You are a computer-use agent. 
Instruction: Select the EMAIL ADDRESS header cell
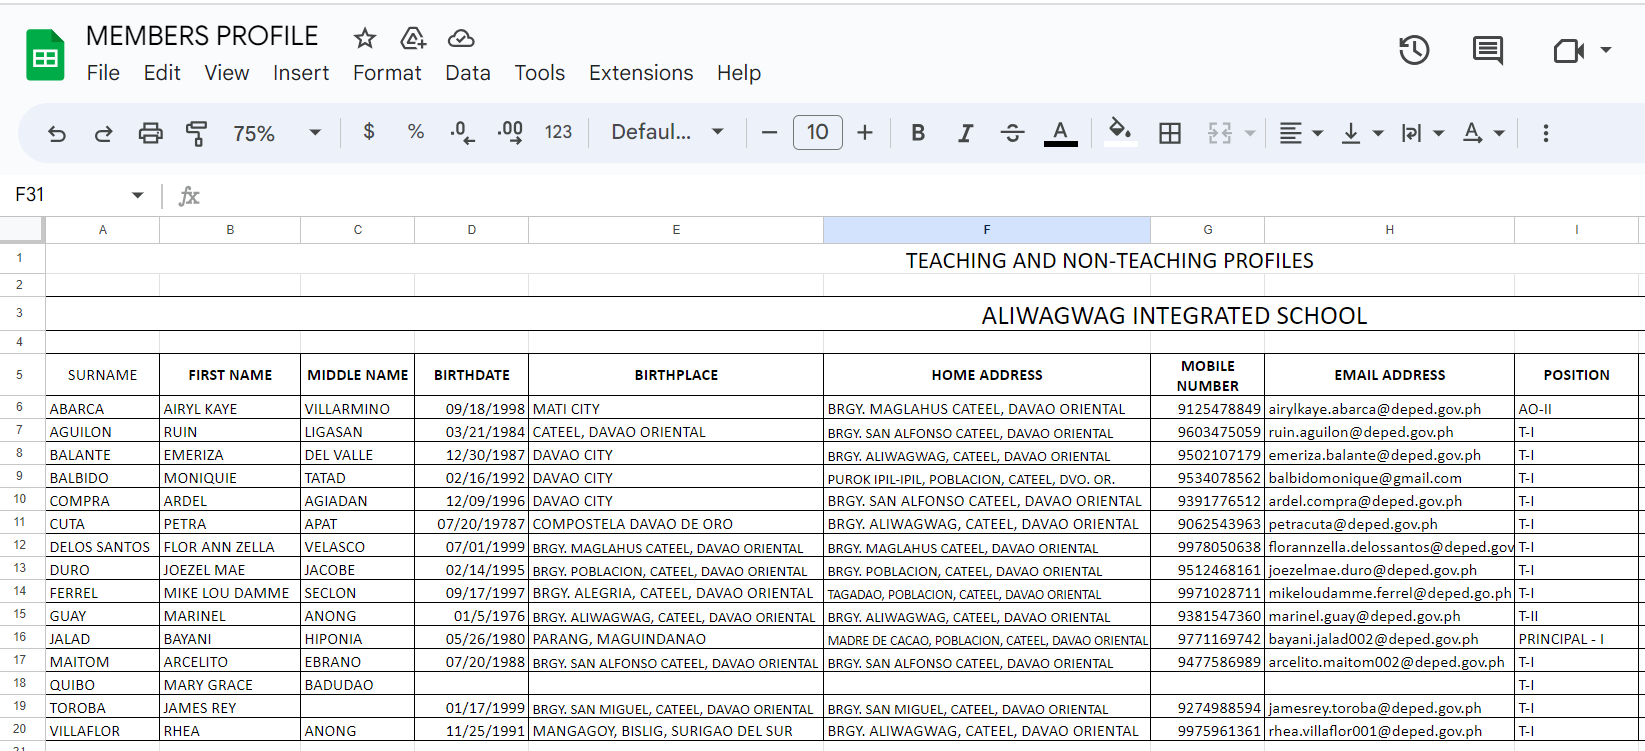1390,375
